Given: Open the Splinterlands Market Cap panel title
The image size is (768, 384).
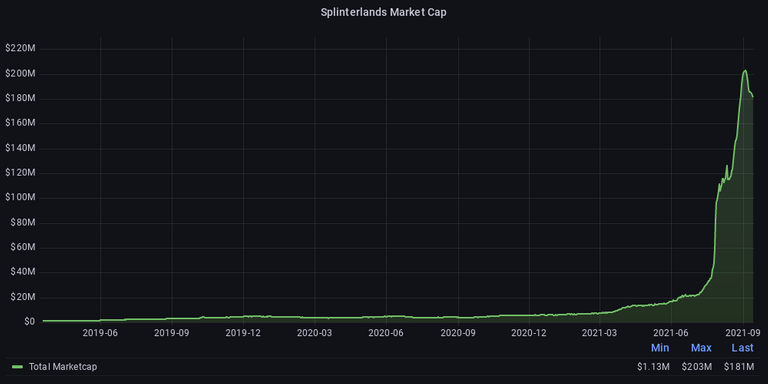Looking at the screenshot, I should pos(384,13).
